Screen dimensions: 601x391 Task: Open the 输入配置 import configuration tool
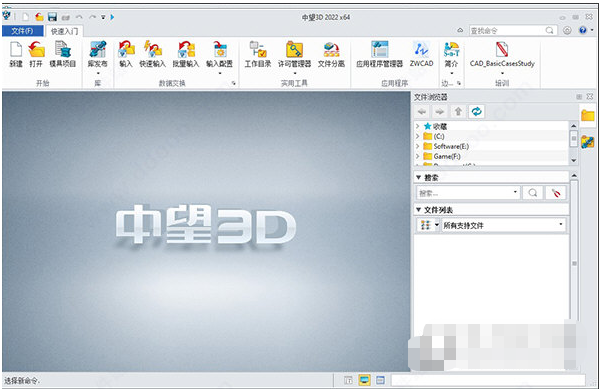(x=220, y=50)
